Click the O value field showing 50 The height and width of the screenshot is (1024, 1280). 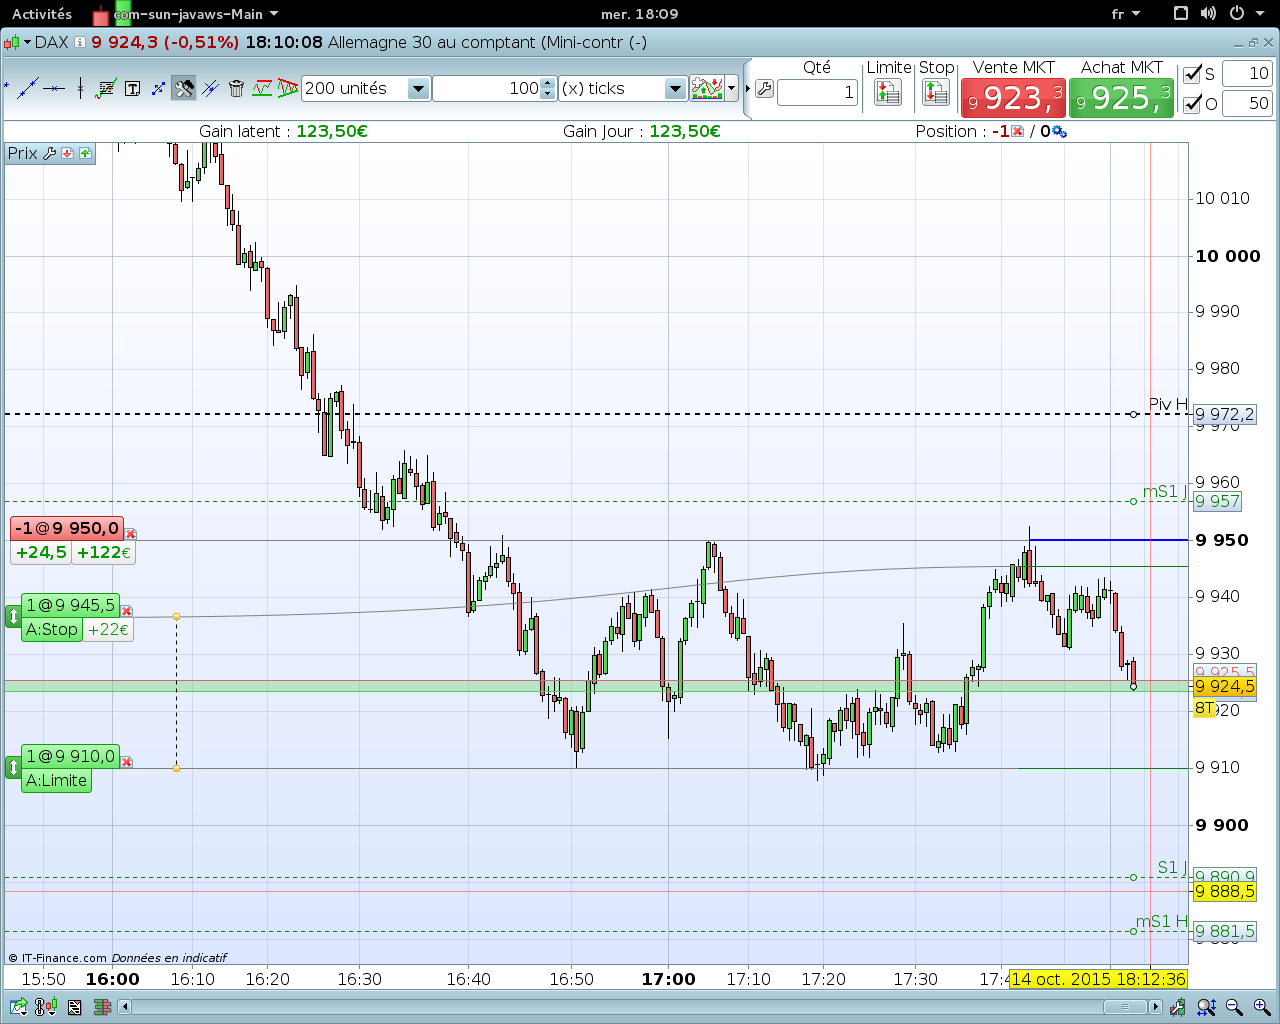[1247, 104]
